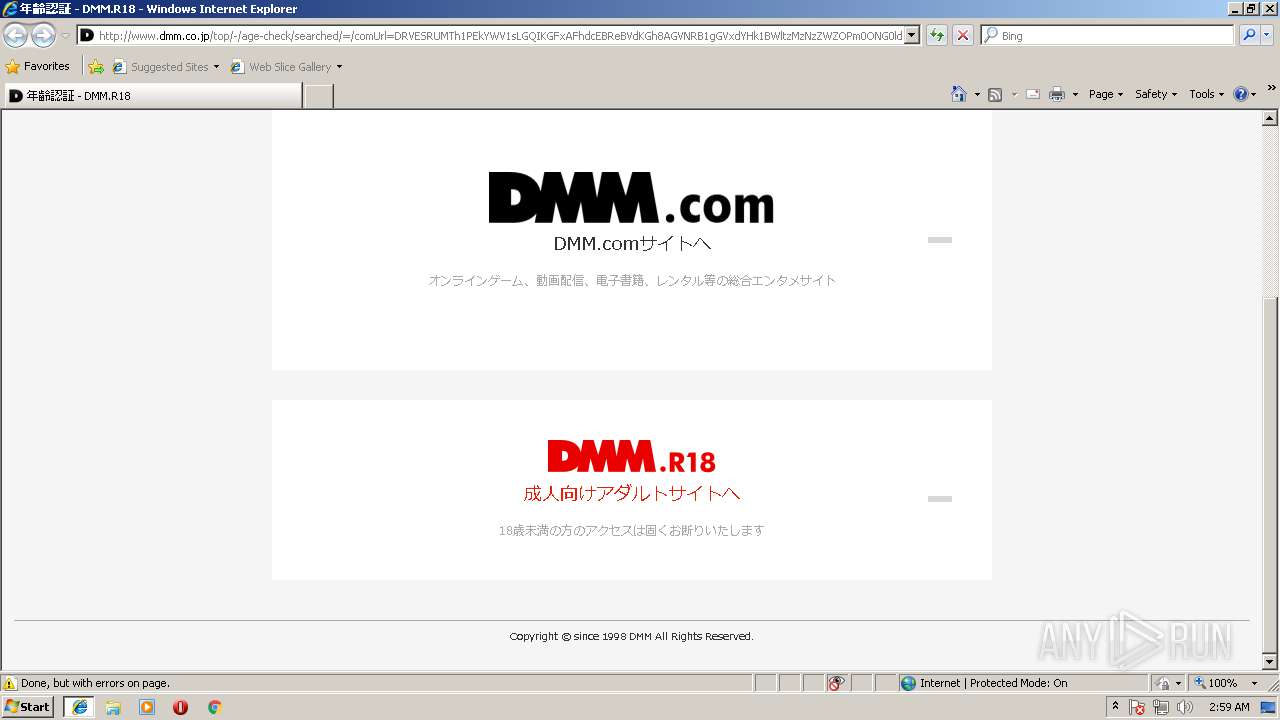The width and height of the screenshot is (1280, 720).
Task: Open the recent pages dropdown arrow
Action: [65, 36]
